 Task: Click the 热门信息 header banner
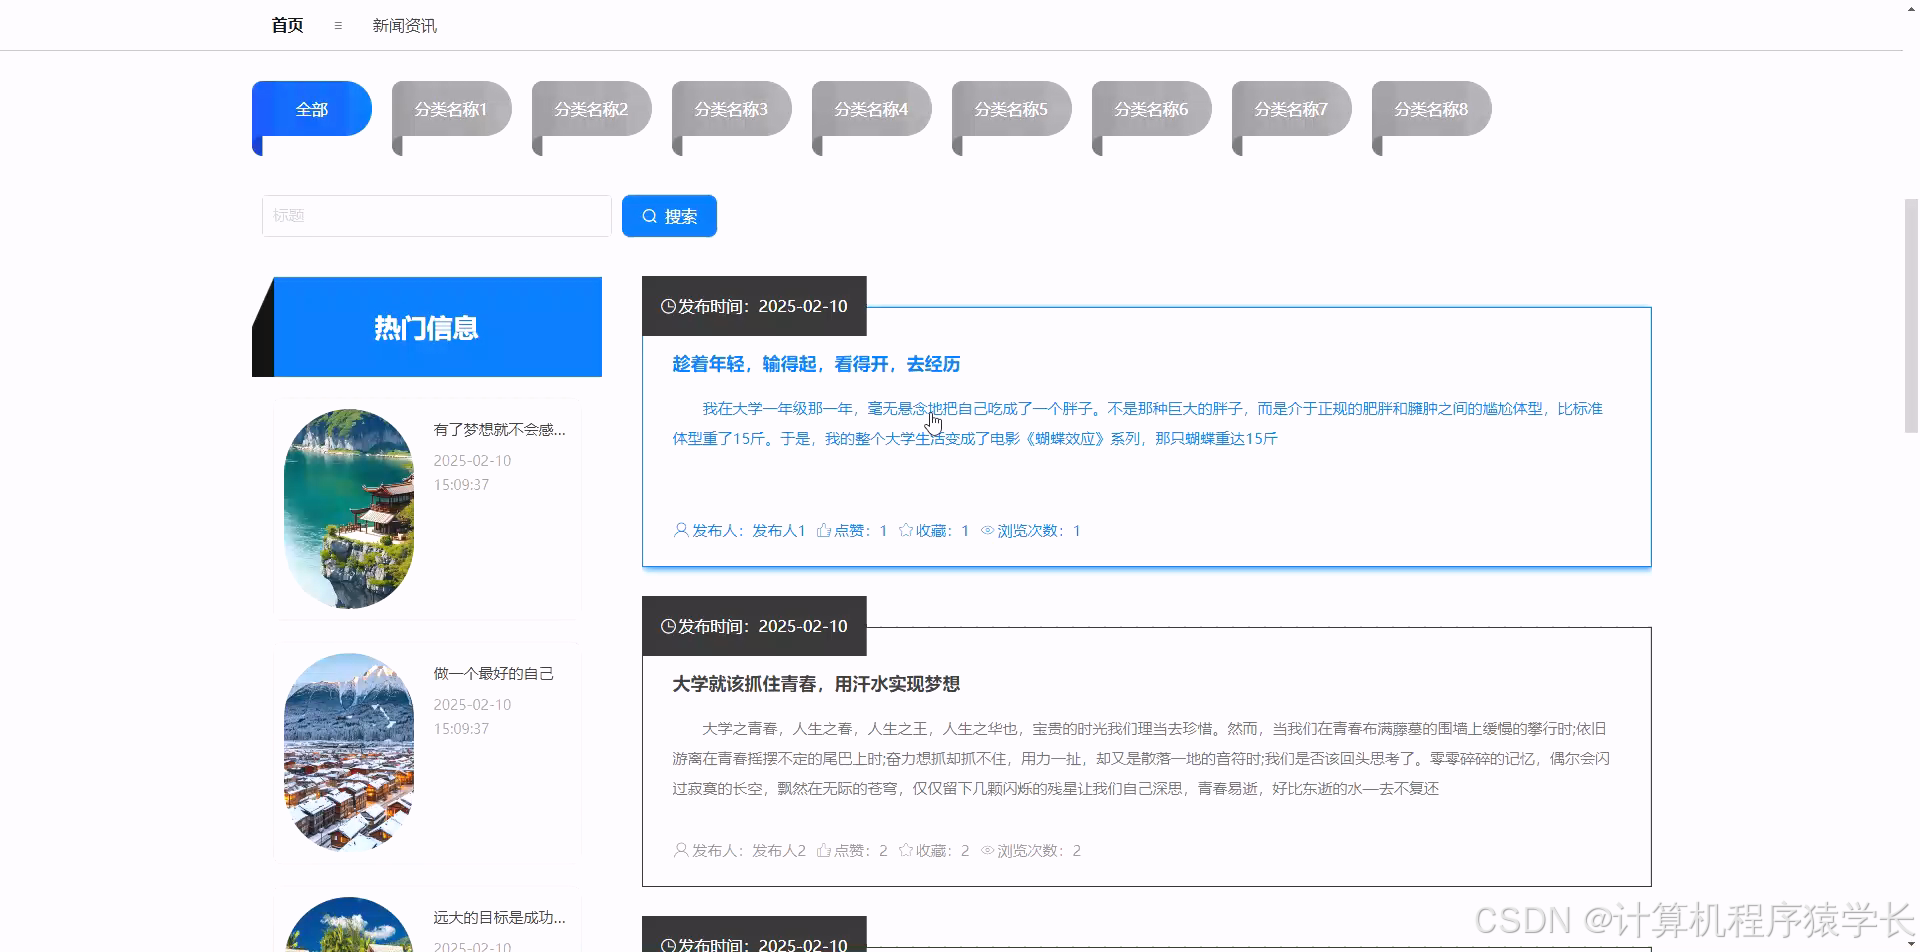(427, 327)
